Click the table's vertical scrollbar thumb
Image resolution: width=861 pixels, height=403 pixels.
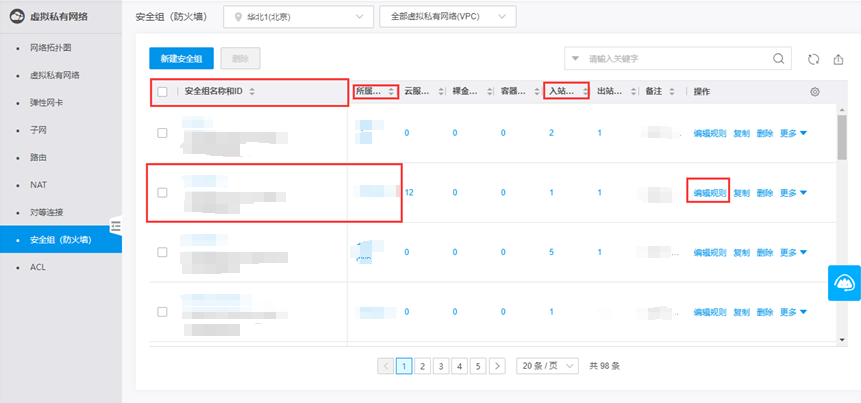click(x=842, y=137)
